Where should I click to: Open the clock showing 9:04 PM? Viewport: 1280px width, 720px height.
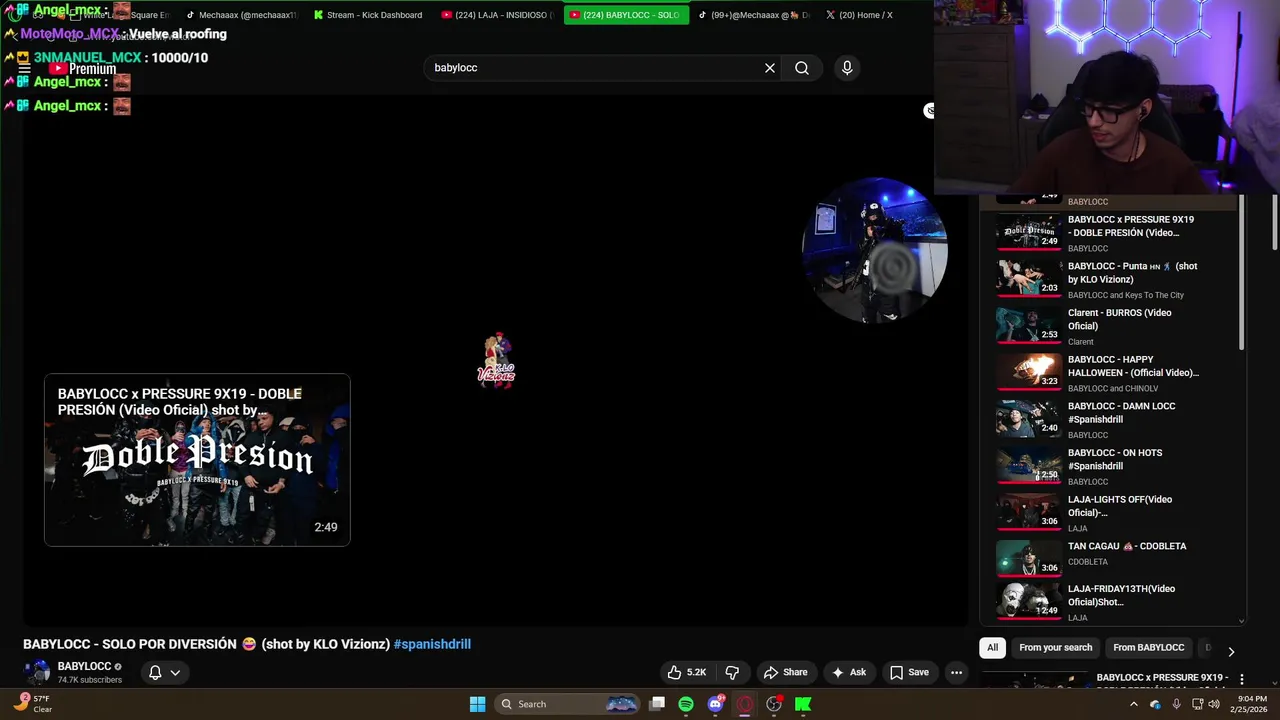click(x=1251, y=704)
